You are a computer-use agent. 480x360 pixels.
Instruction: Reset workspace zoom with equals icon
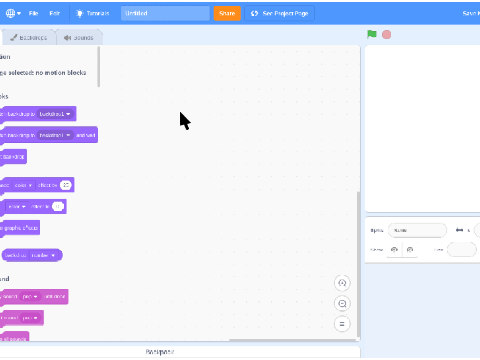point(342,324)
